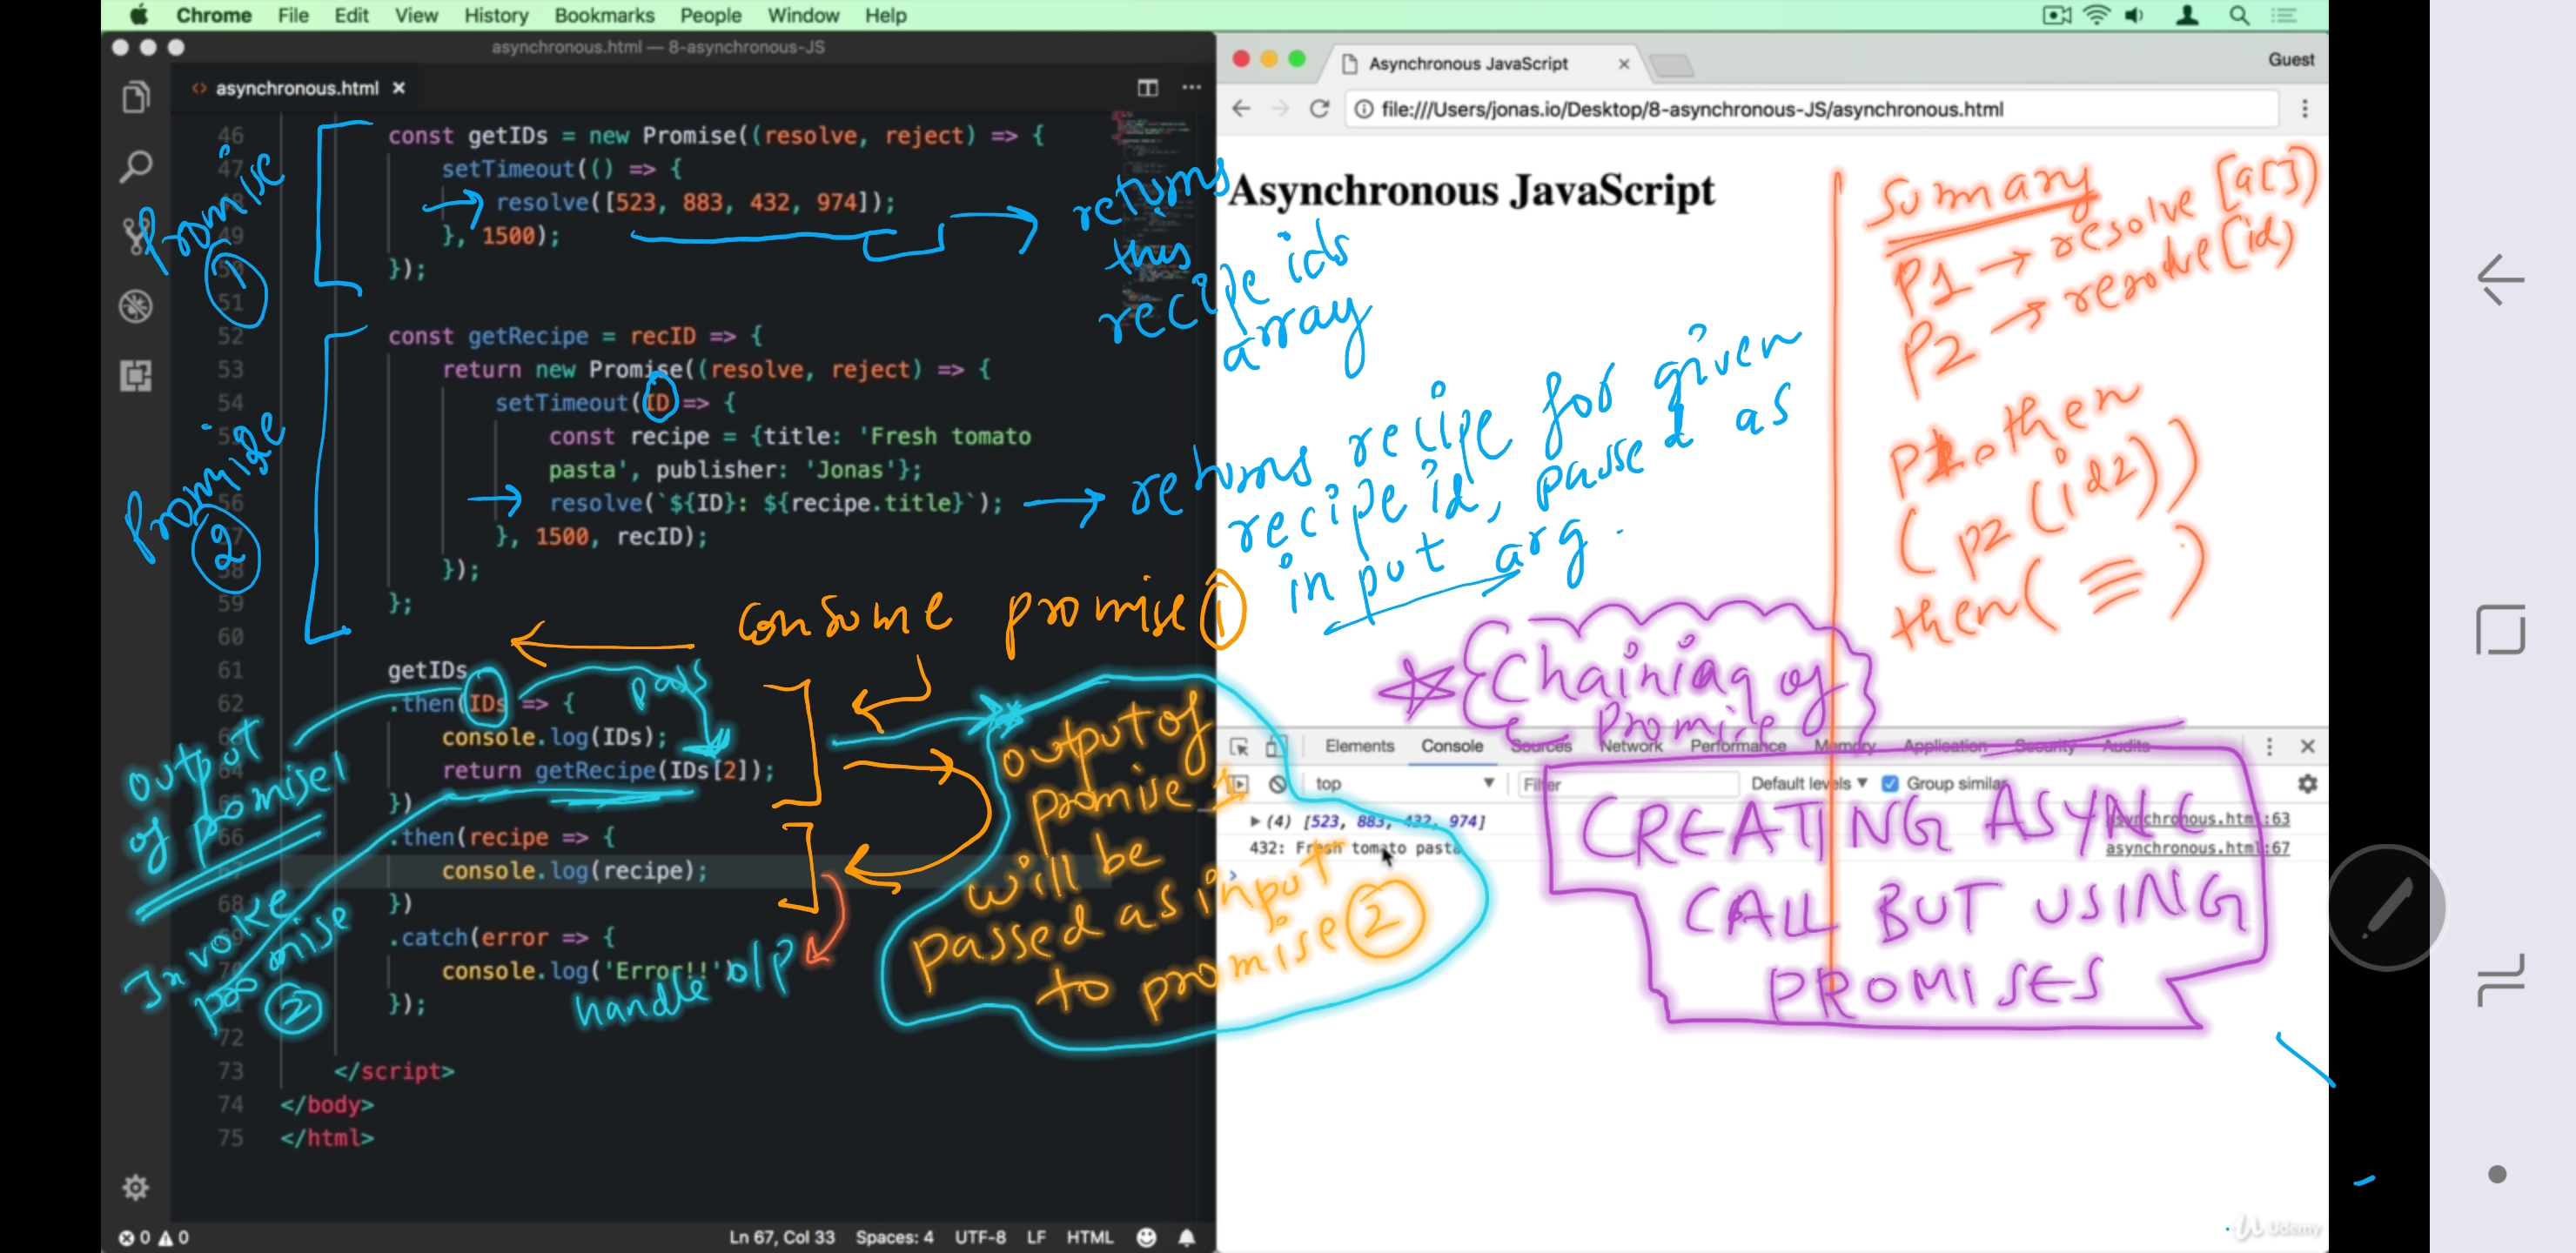Click the split editor icon

click(x=1147, y=88)
